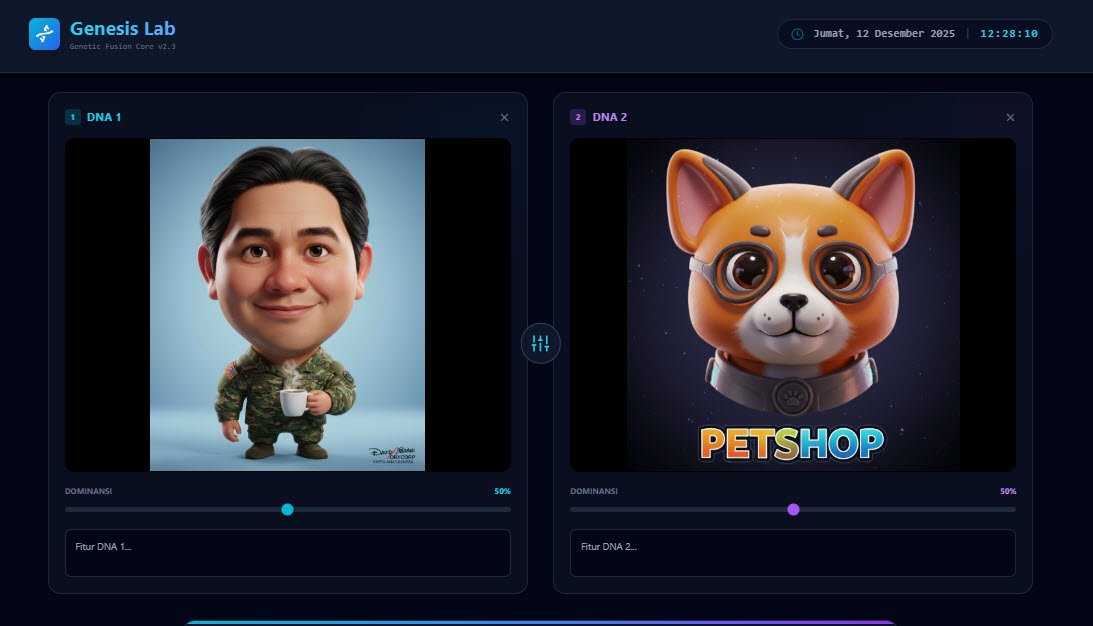Image resolution: width=1093 pixels, height=626 pixels.
Task: Click the DNA 1 panel heading
Action: (104, 117)
